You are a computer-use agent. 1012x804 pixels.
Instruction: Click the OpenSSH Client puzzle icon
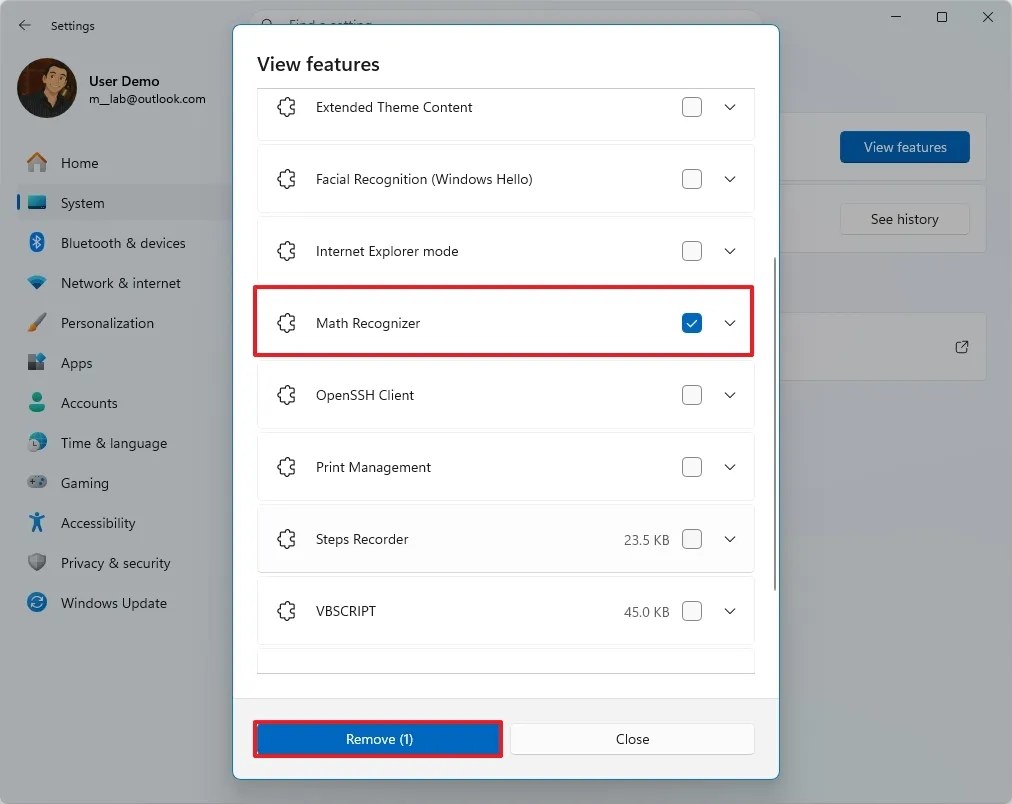[x=287, y=395]
